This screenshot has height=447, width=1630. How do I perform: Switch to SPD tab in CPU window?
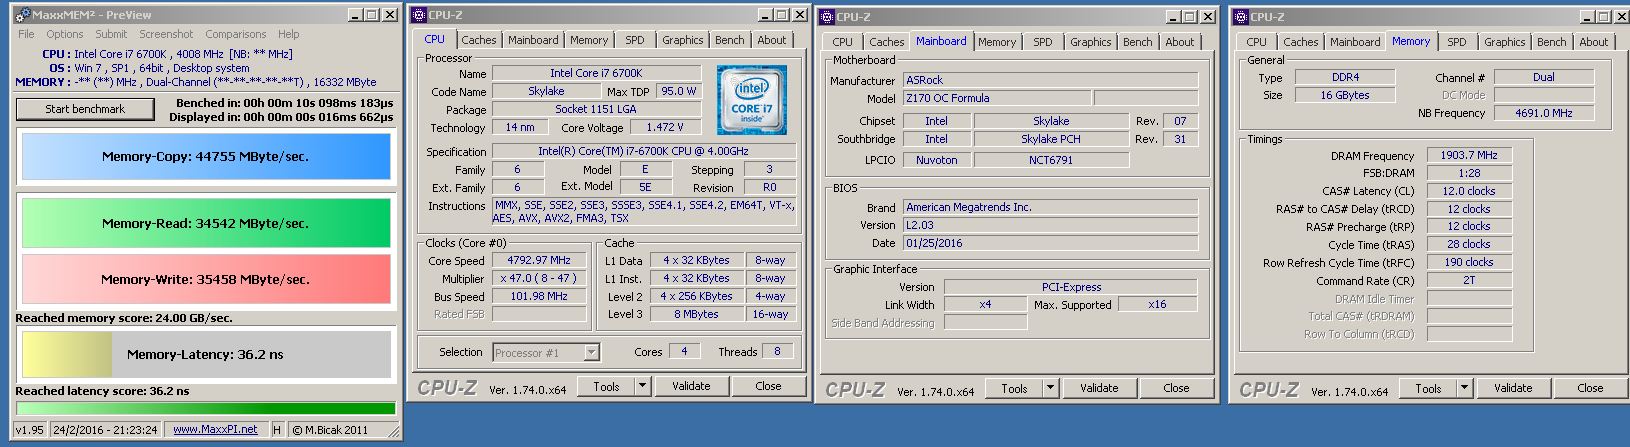point(635,40)
